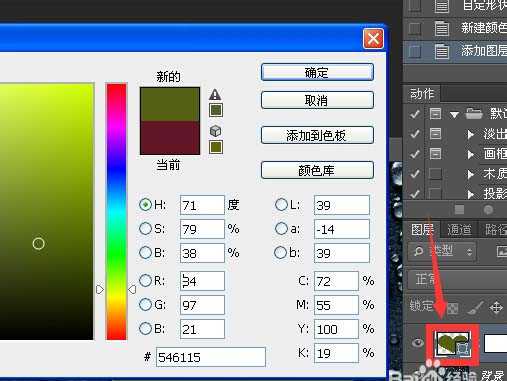Toggle checkmark of the 投影 action
This screenshot has height=381, width=507.
(x=415, y=194)
